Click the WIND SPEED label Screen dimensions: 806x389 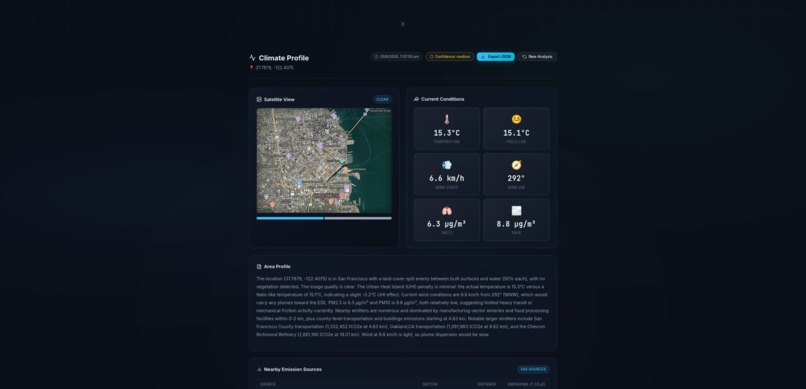coord(447,188)
